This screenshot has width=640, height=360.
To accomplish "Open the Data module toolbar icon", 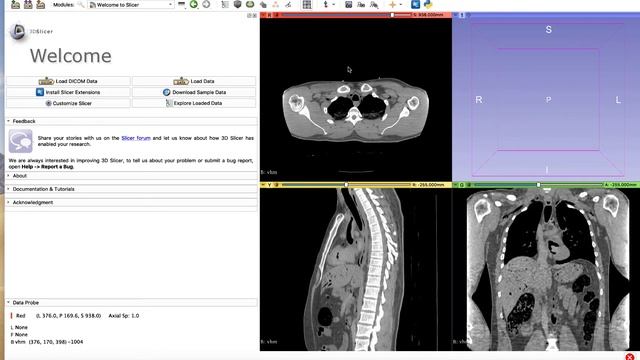I will [x=225, y=4].
